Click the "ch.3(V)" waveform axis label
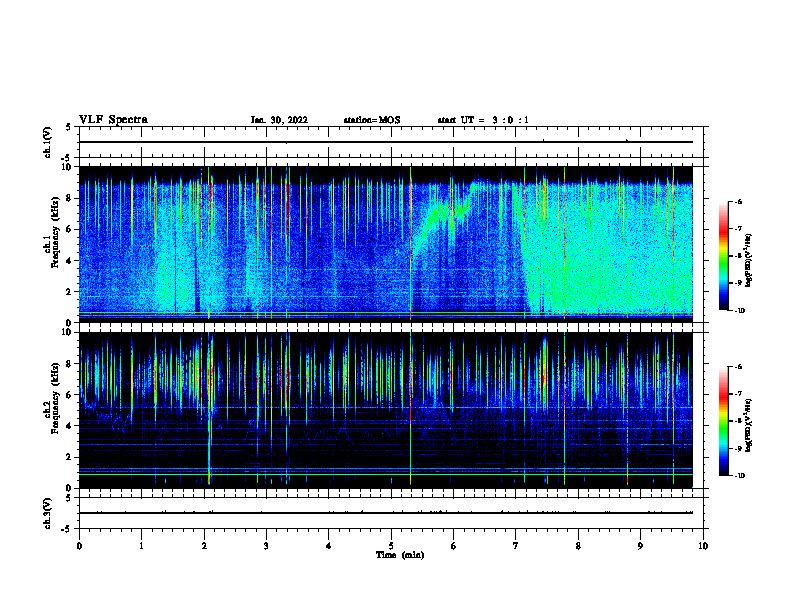The width and height of the screenshot is (792, 612). pos(48,513)
